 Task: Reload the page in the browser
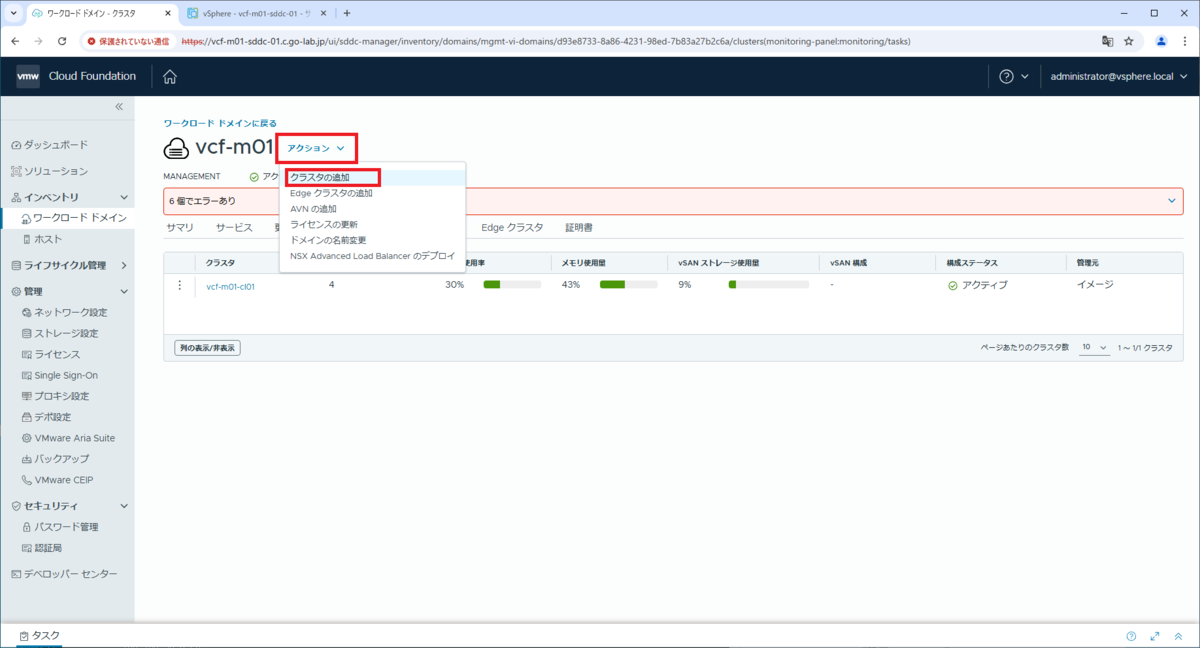[x=62, y=41]
